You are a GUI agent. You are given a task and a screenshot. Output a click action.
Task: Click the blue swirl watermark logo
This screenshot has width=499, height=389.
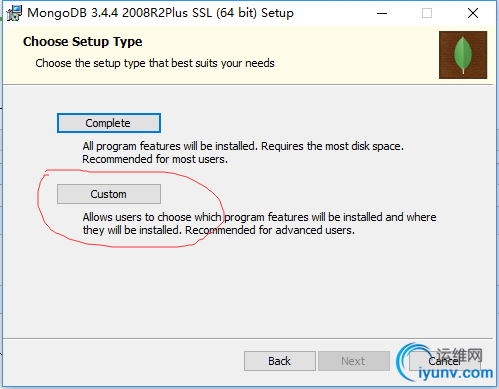(407, 362)
